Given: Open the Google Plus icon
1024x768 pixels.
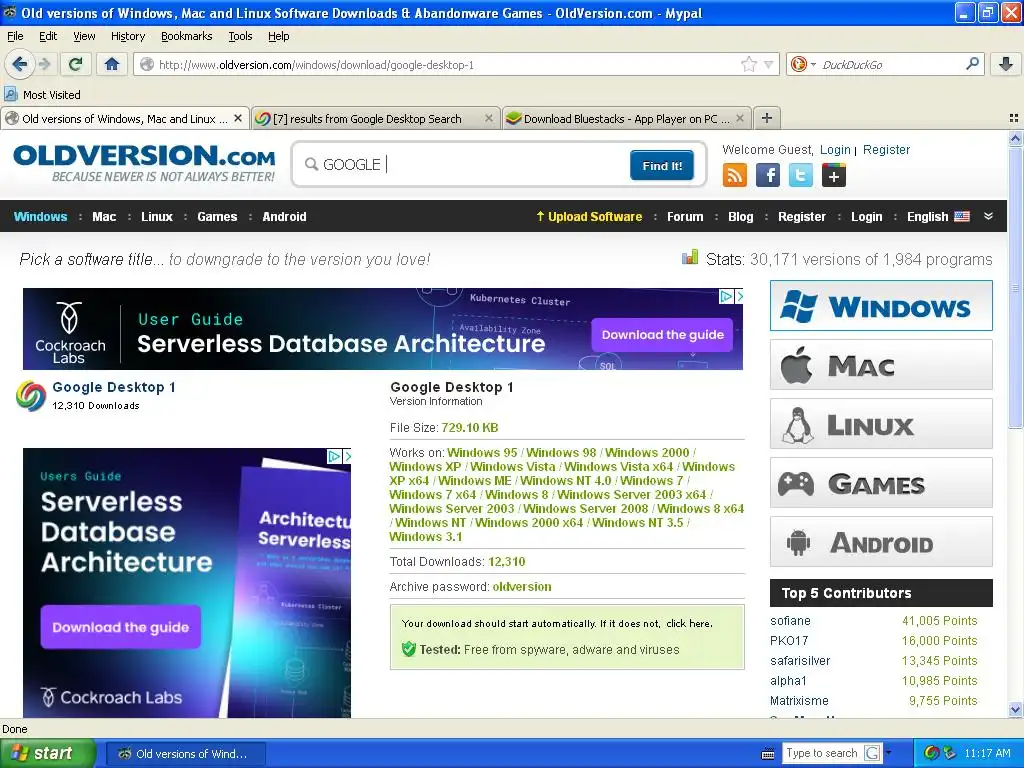Looking at the screenshot, I should click(833, 175).
